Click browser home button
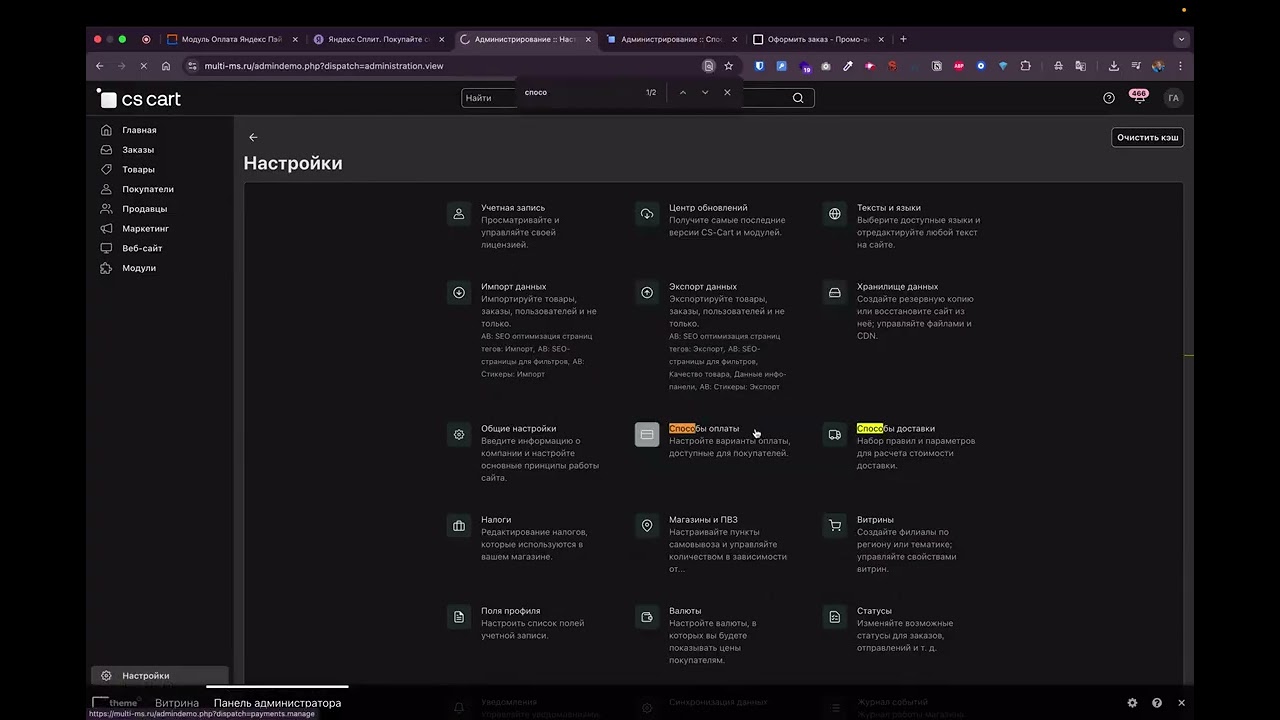 coord(166,66)
